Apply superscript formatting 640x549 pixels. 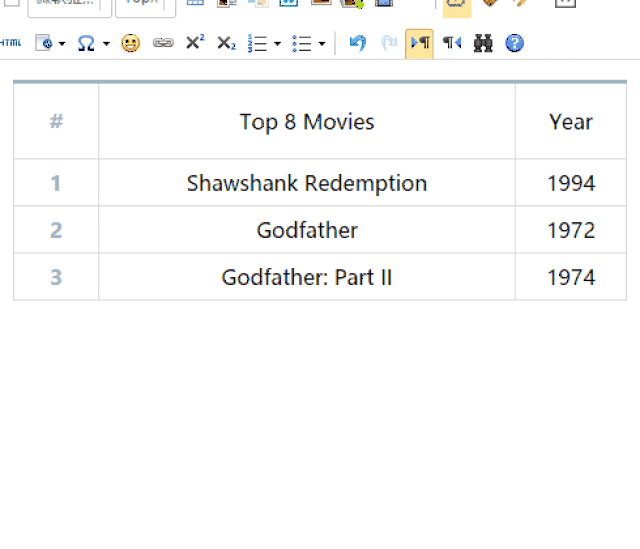tap(195, 43)
